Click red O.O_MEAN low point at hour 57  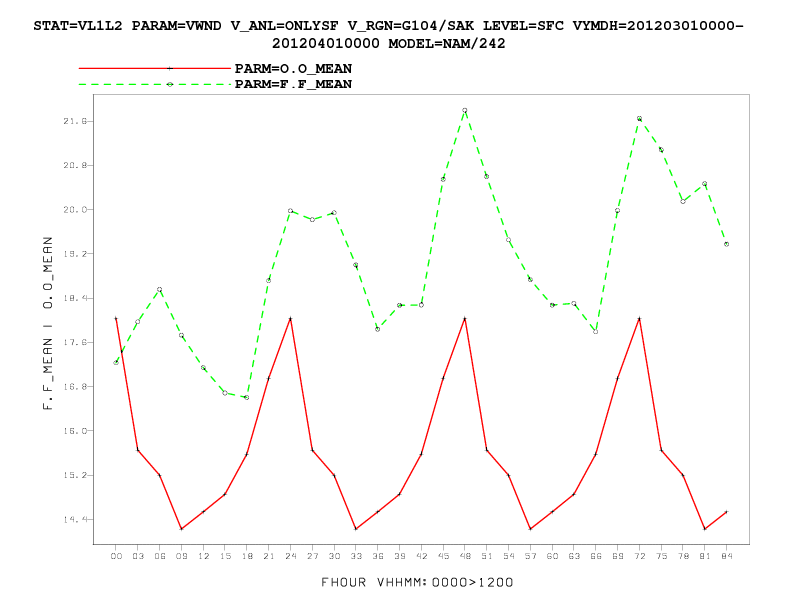tap(530, 529)
